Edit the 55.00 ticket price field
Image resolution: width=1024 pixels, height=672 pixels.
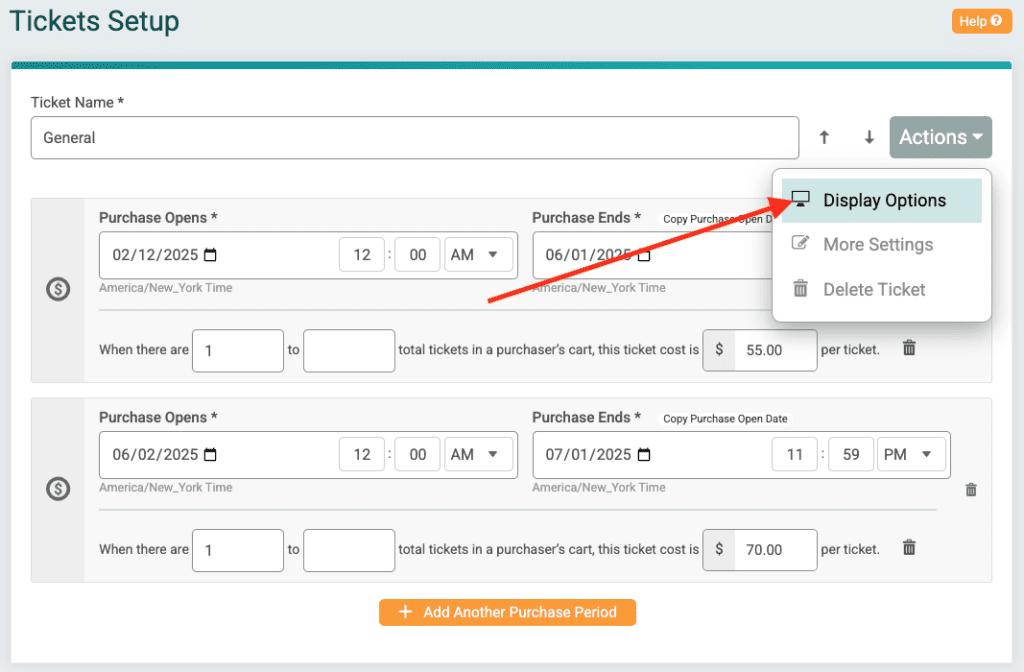point(776,350)
